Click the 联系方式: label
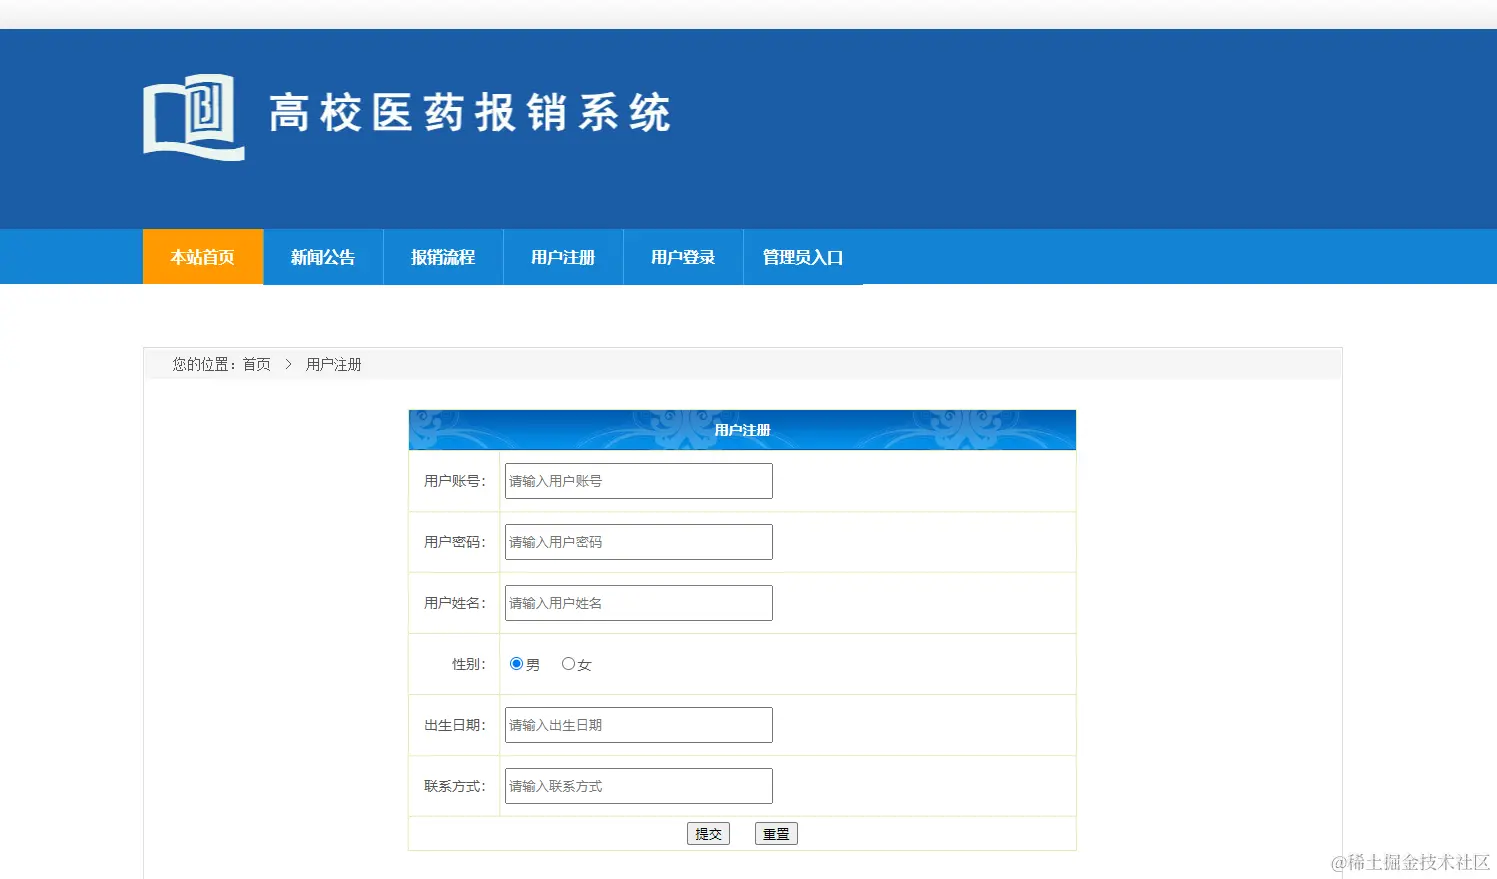This screenshot has width=1497, height=879. (x=455, y=786)
